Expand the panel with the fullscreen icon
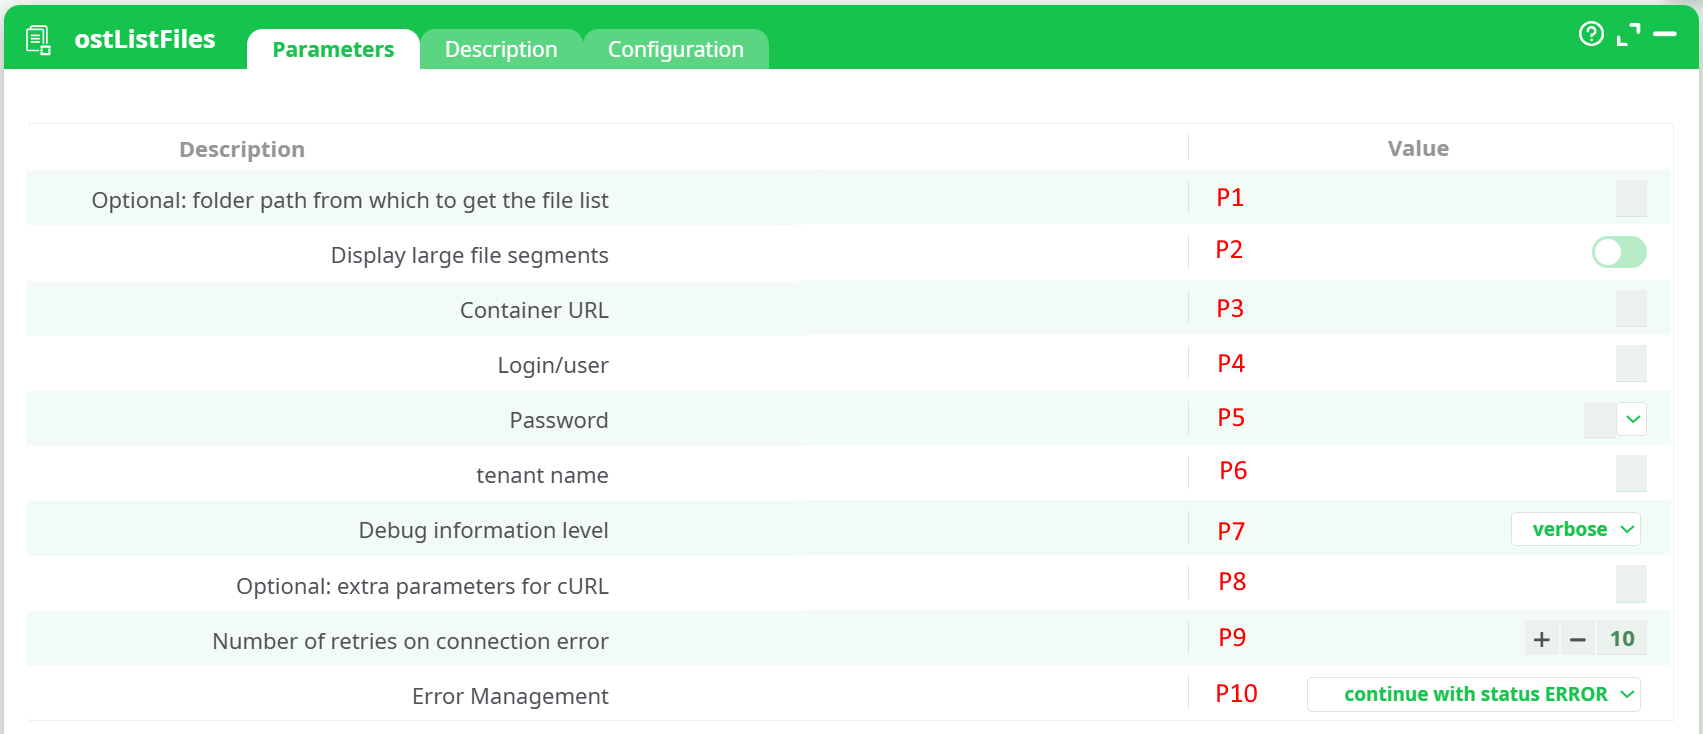Image resolution: width=1703 pixels, height=734 pixels. (x=1628, y=35)
